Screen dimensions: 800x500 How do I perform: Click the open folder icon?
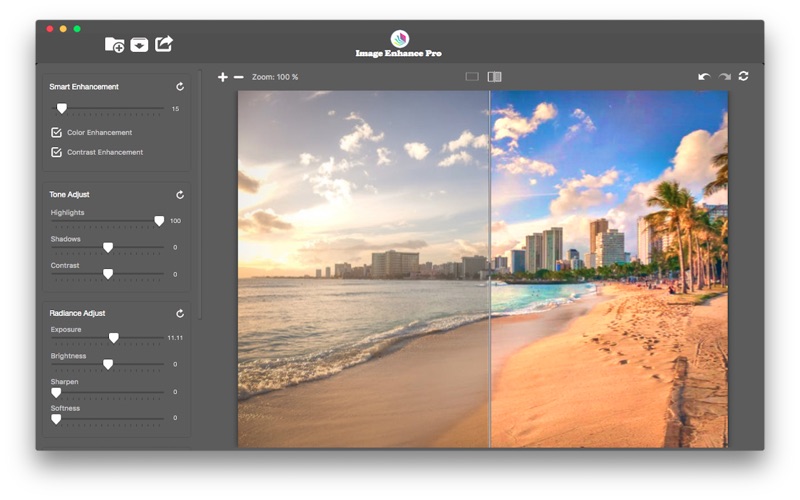114,44
